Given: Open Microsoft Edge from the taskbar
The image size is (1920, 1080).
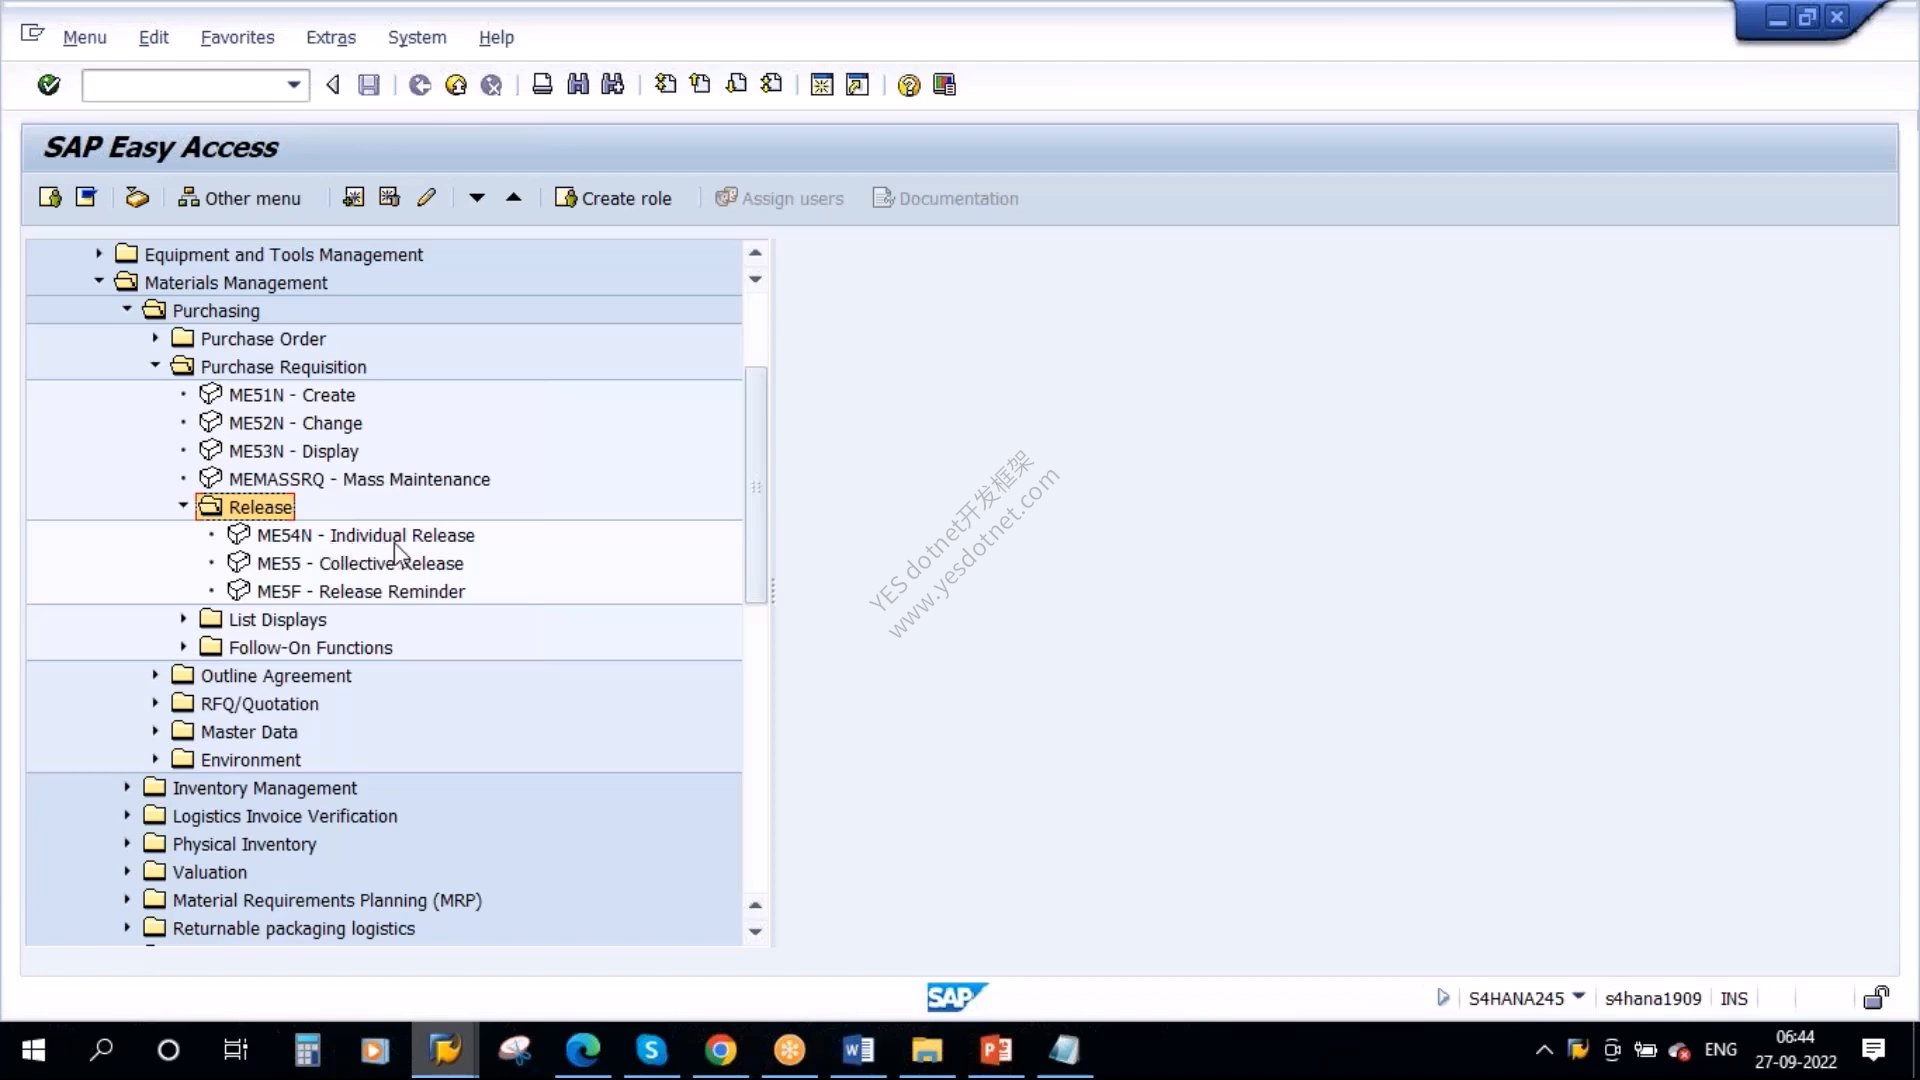Looking at the screenshot, I should click(x=583, y=1050).
